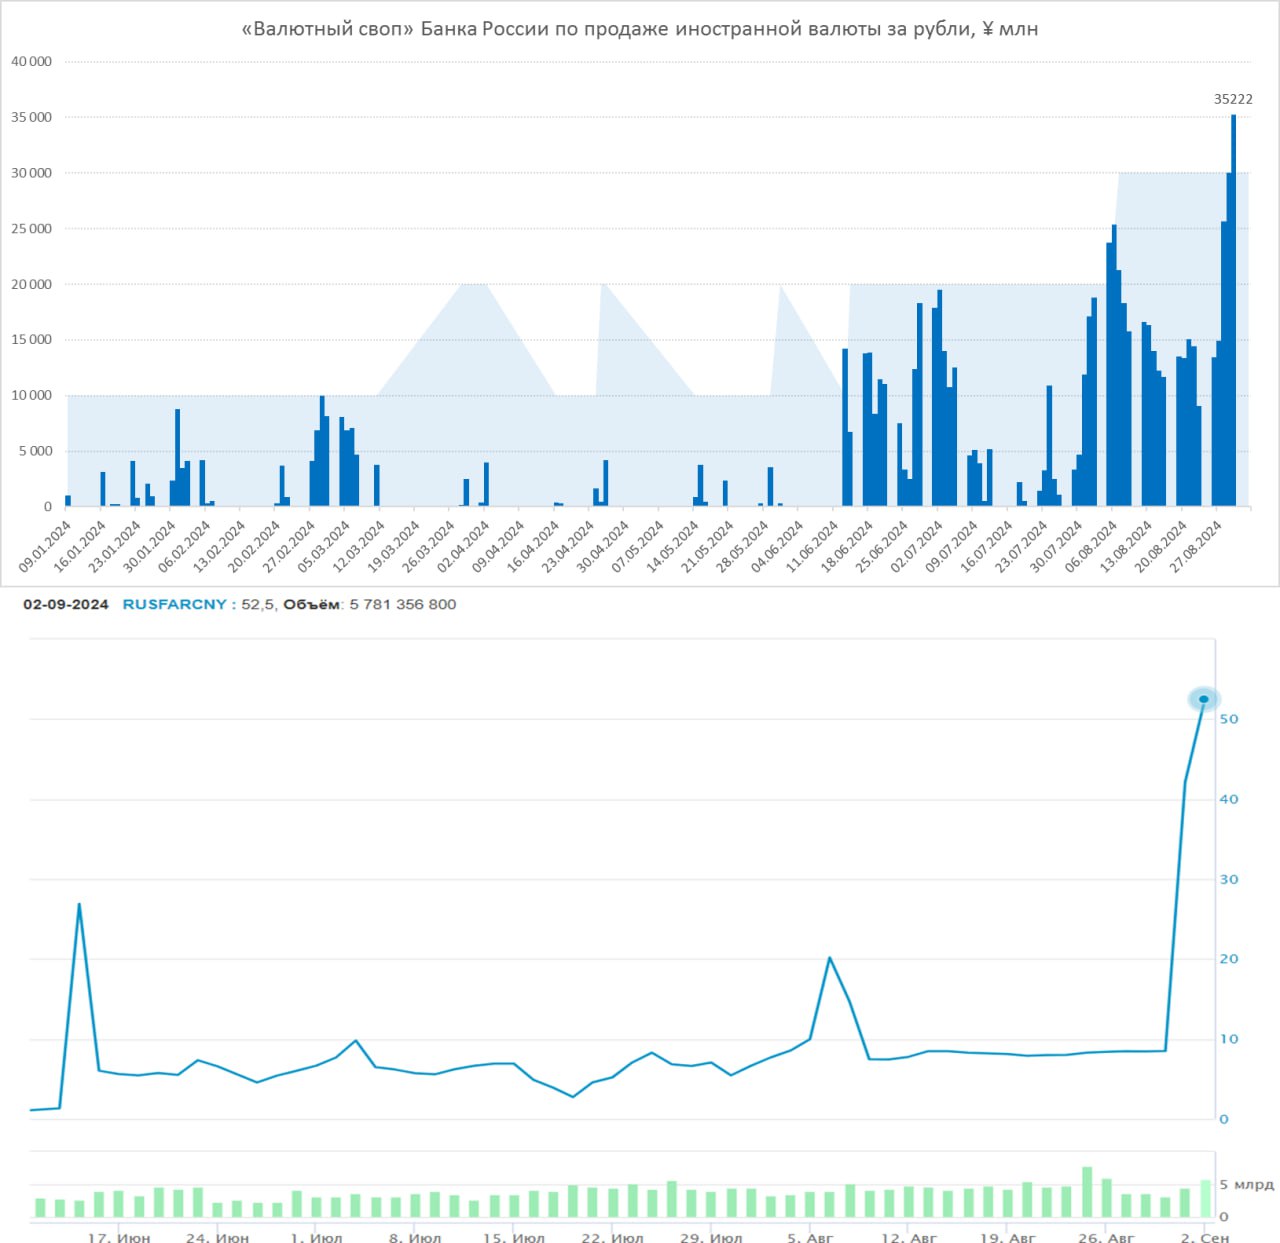This screenshot has height=1243, width=1280.
Task: Select the 27.08.2024 x-axis date label
Action: tap(1196, 546)
